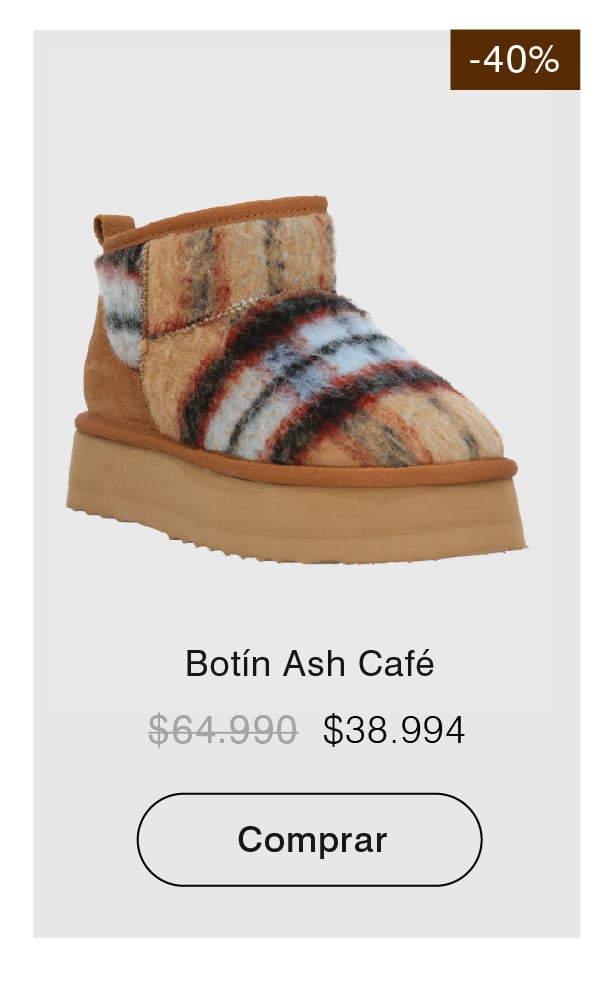This screenshot has height=991, width=597.
Task: Click the word Ash in the product name
Action: point(314,664)
